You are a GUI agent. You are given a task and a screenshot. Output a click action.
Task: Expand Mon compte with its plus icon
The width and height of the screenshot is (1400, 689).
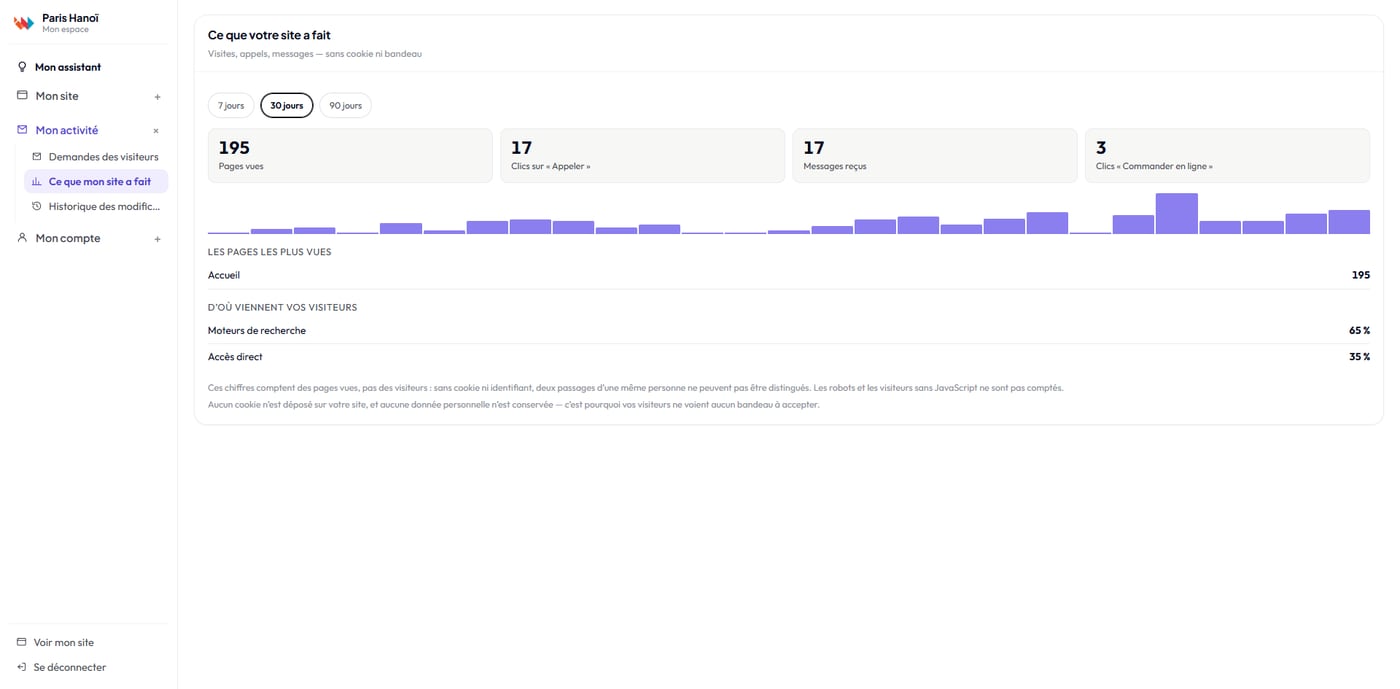click(157, 239)
